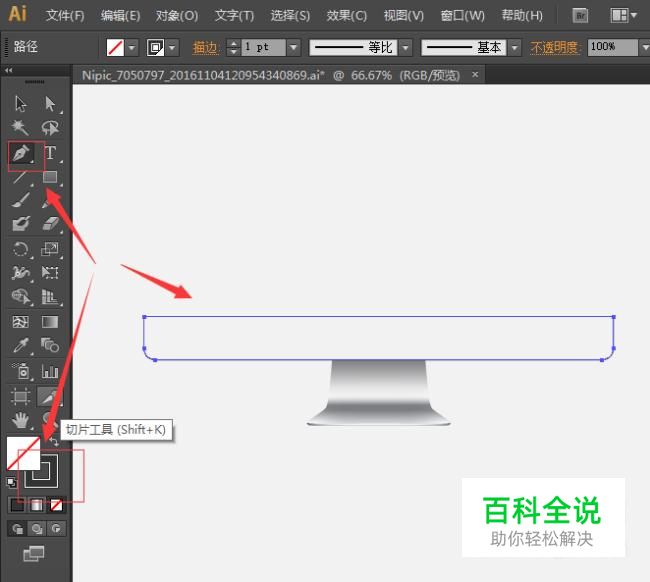This screenshot has height=582, width=650.
Task: Open the 等比 width profile dropdown
Action: 406,47
